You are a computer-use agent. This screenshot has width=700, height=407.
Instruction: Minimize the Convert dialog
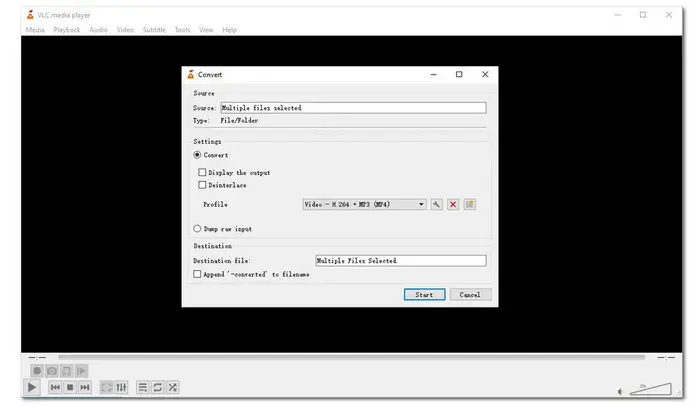point(433,75)
